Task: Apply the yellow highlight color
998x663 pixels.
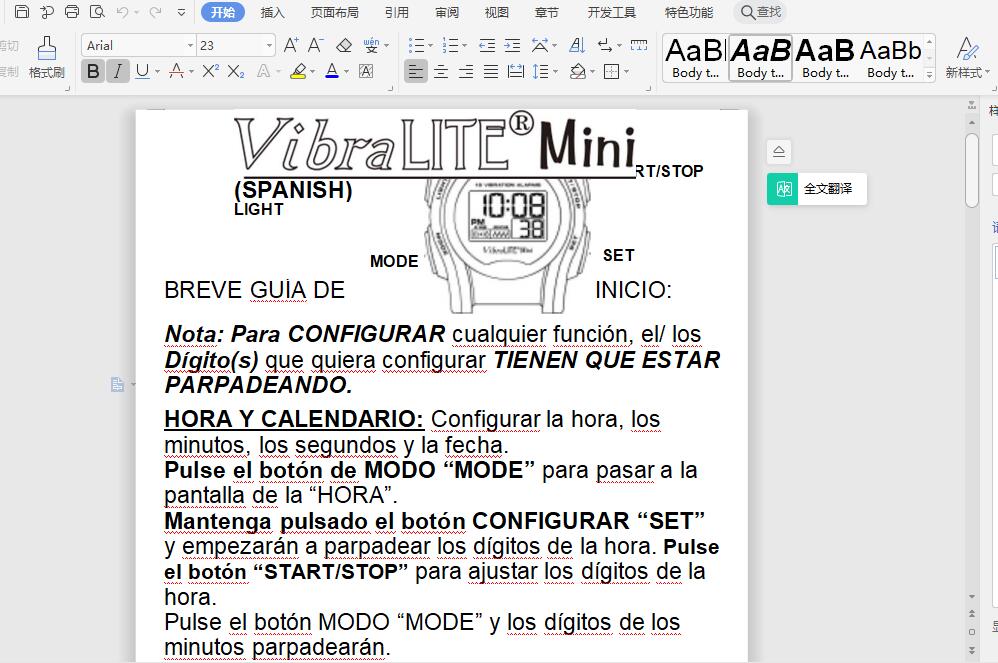Action: click(x=298, y=71)
